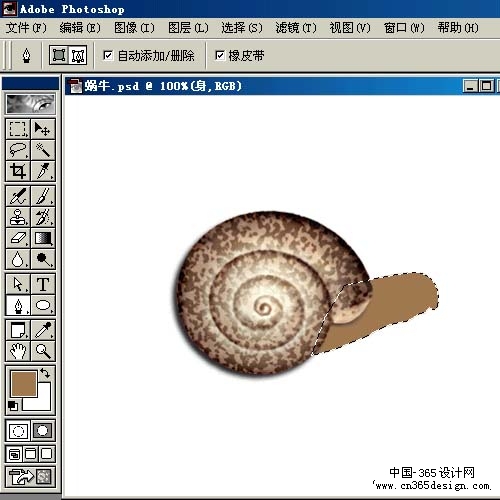Viewport: 500px width, 500px height.
Task: Choose the Crop tool
Action: 18,171
